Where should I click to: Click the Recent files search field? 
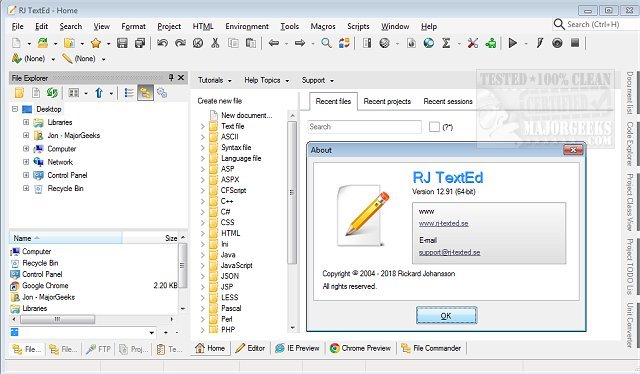coord(364,127)
